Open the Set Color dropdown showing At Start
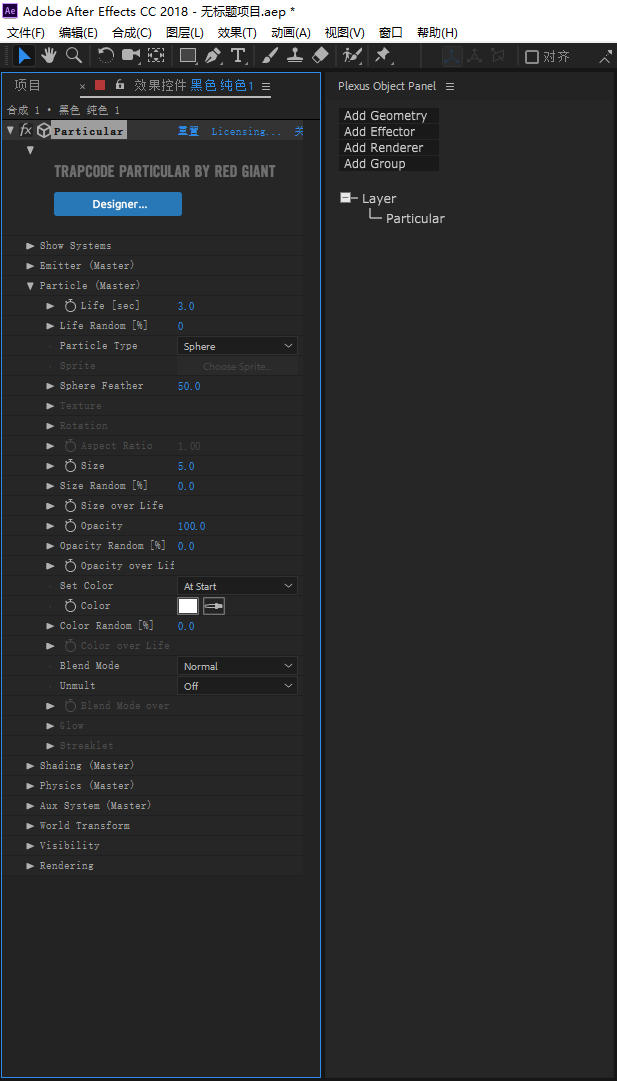This screenshot has width=617, height=1081. [237, 586]
